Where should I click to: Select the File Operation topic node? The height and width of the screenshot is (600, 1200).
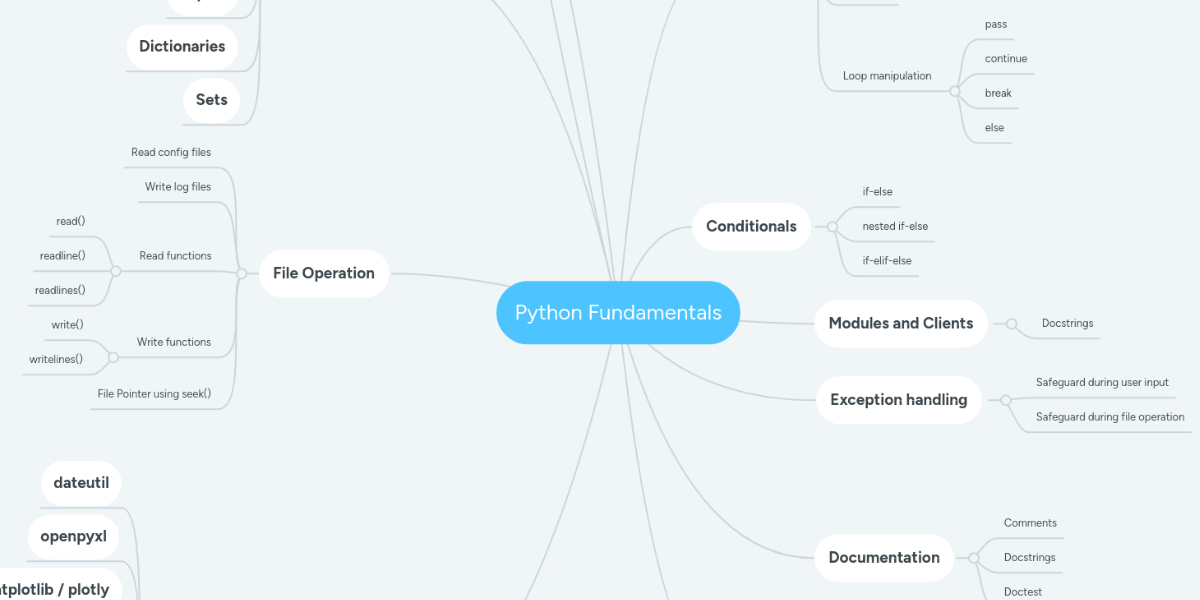point(323,273)
